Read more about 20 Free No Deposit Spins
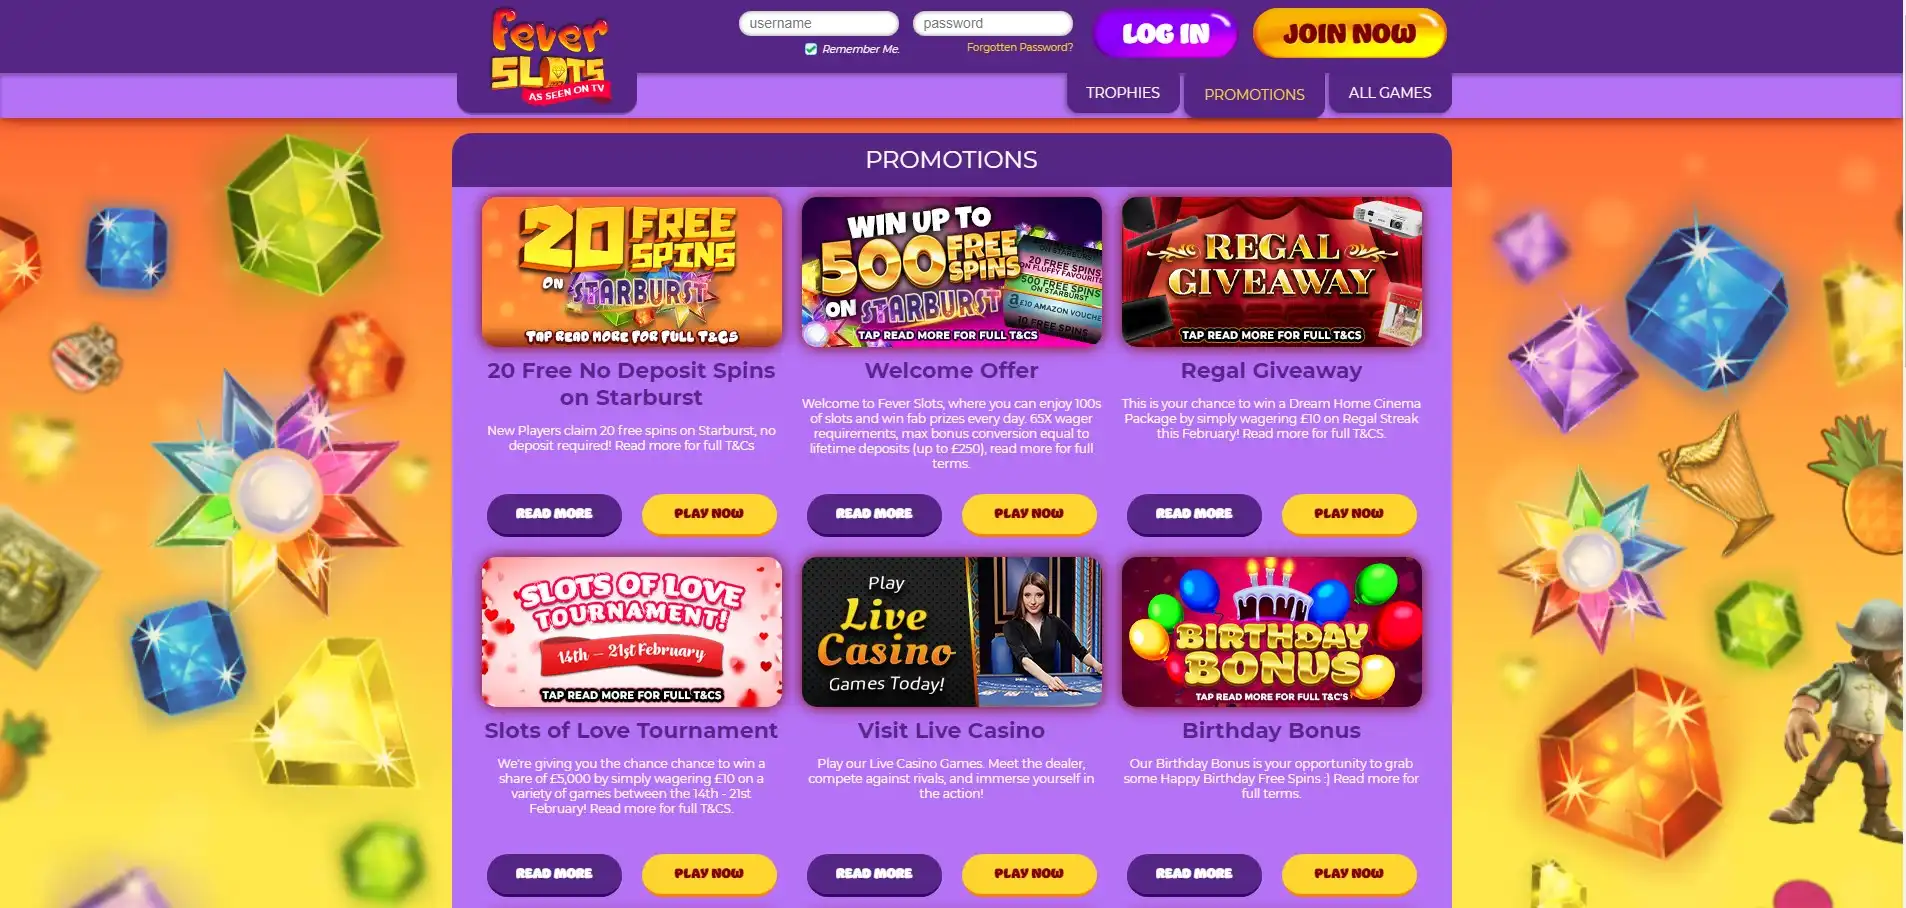 554,514
